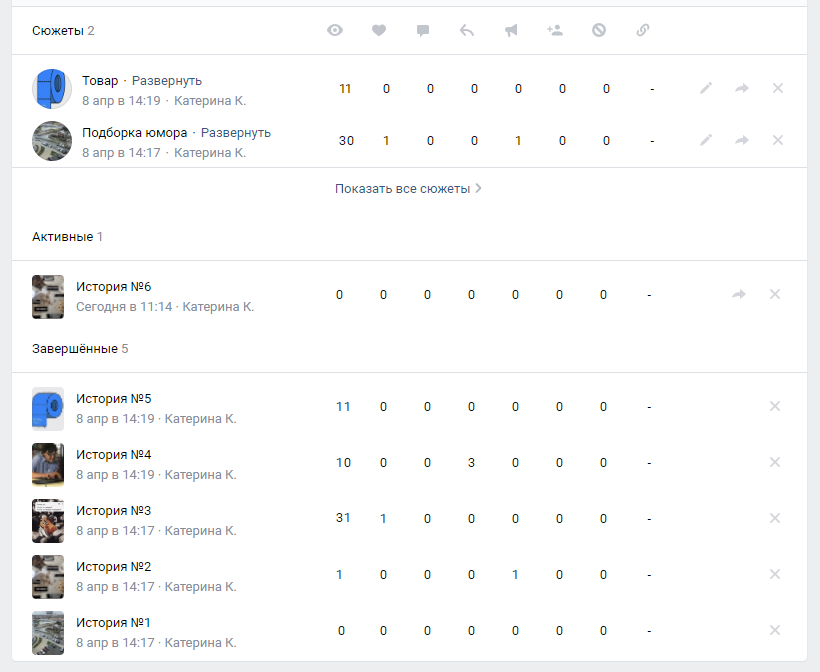This screenshot has width=820, height=672.
Task: Click the views eye column icon
Action: tap(335, 30)
